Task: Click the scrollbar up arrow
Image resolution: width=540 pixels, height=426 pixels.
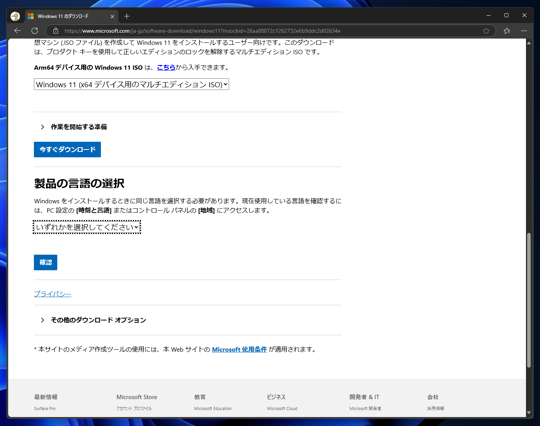Action: [529, 42]
